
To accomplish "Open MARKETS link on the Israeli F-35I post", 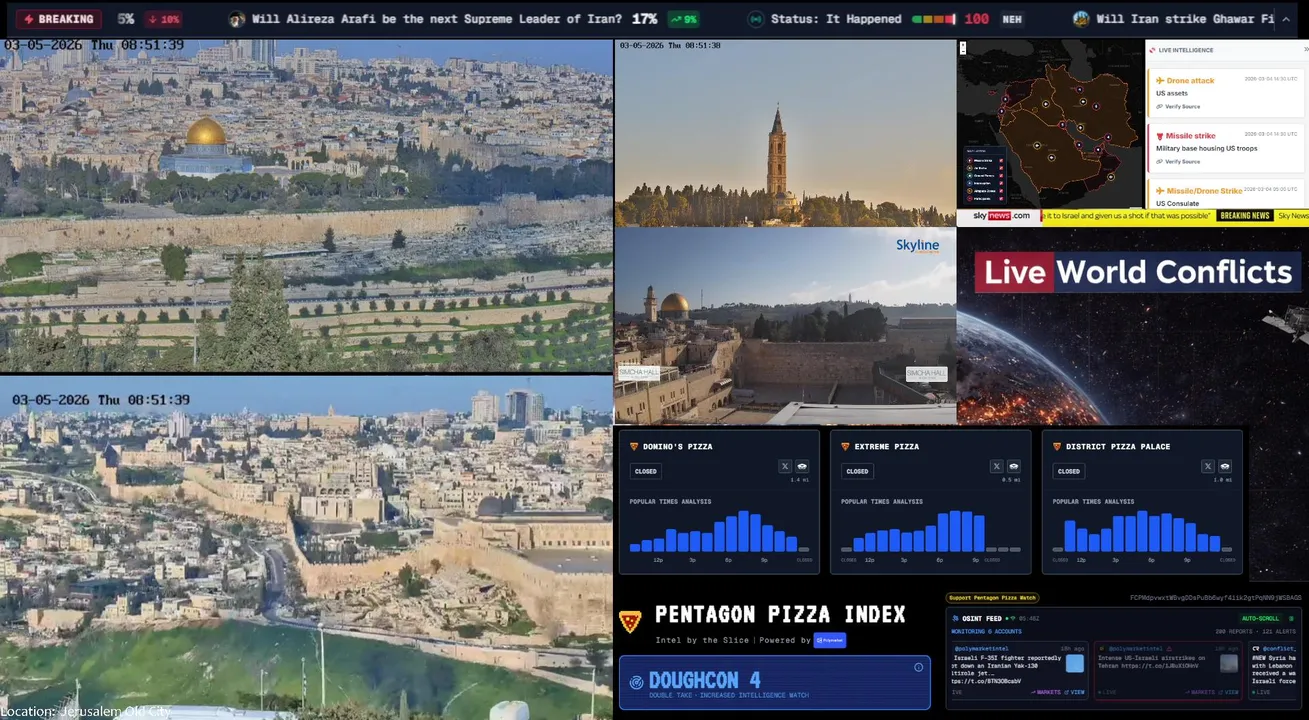I will click(1046, 692).
